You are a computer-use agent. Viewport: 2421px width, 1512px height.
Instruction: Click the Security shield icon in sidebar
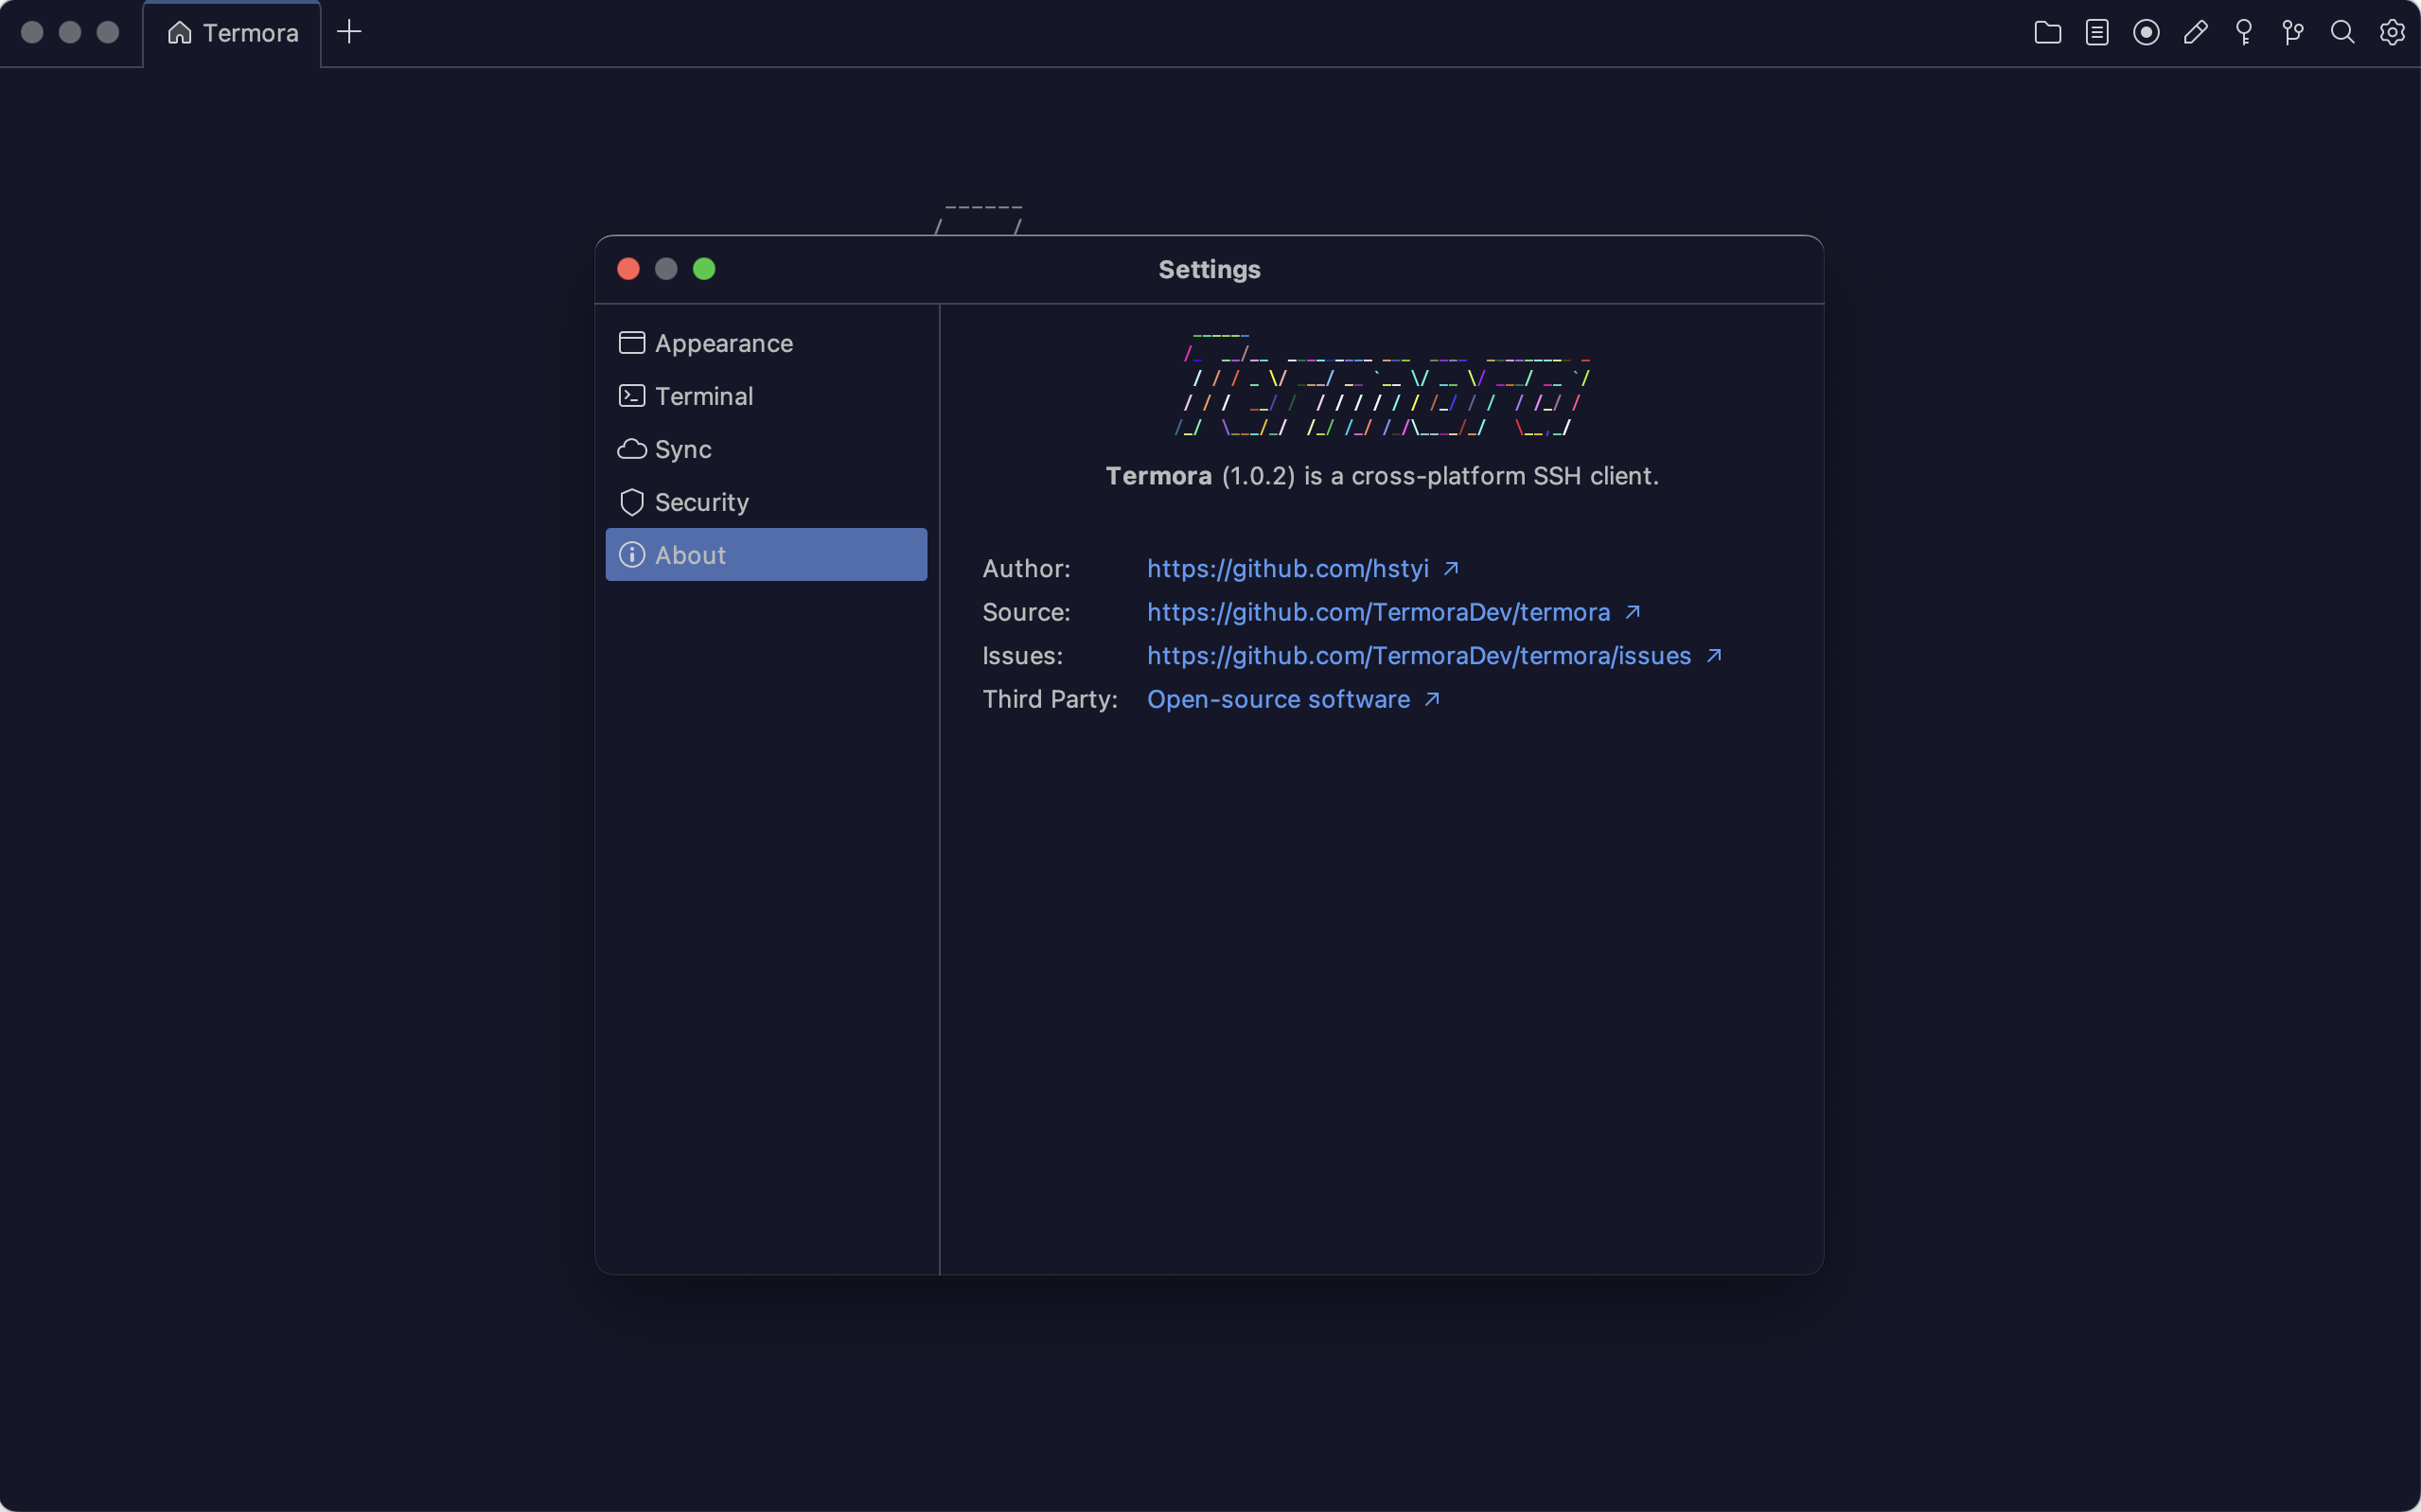pos(631,502)
